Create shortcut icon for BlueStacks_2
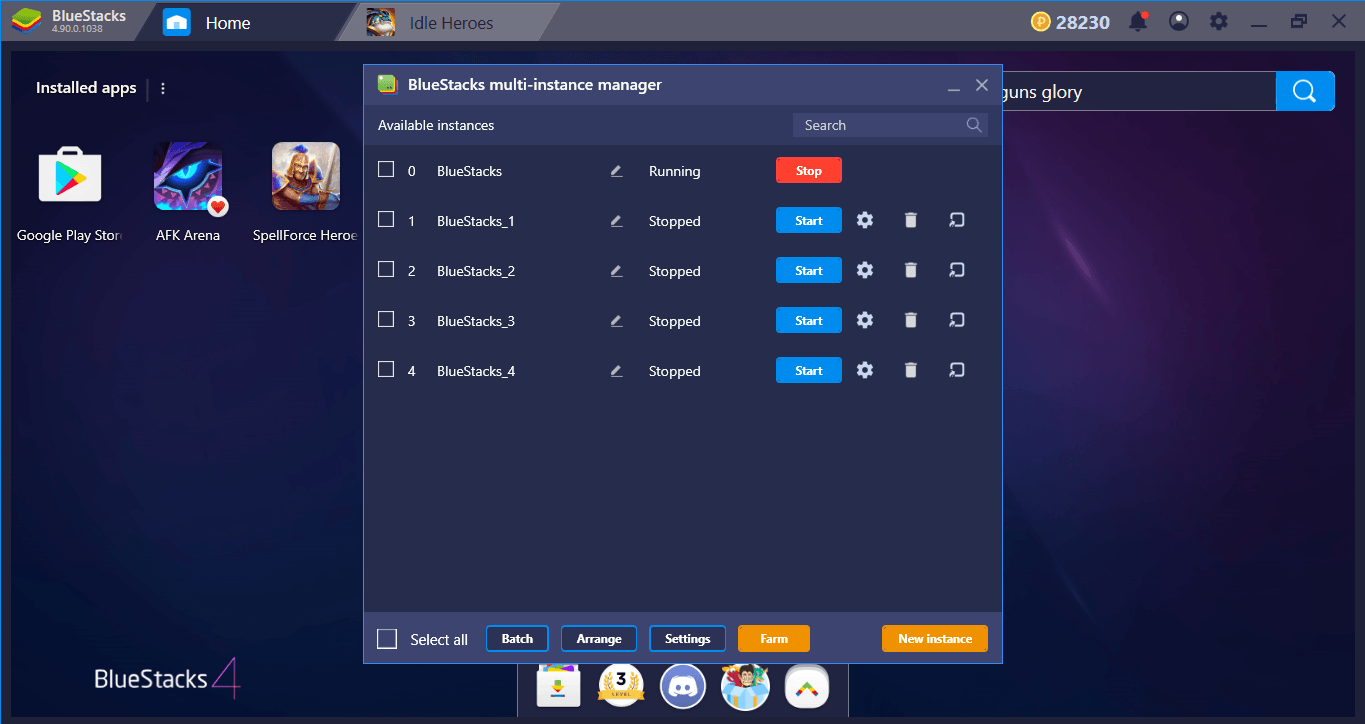 pyautogui.click(x=956, y=270)
